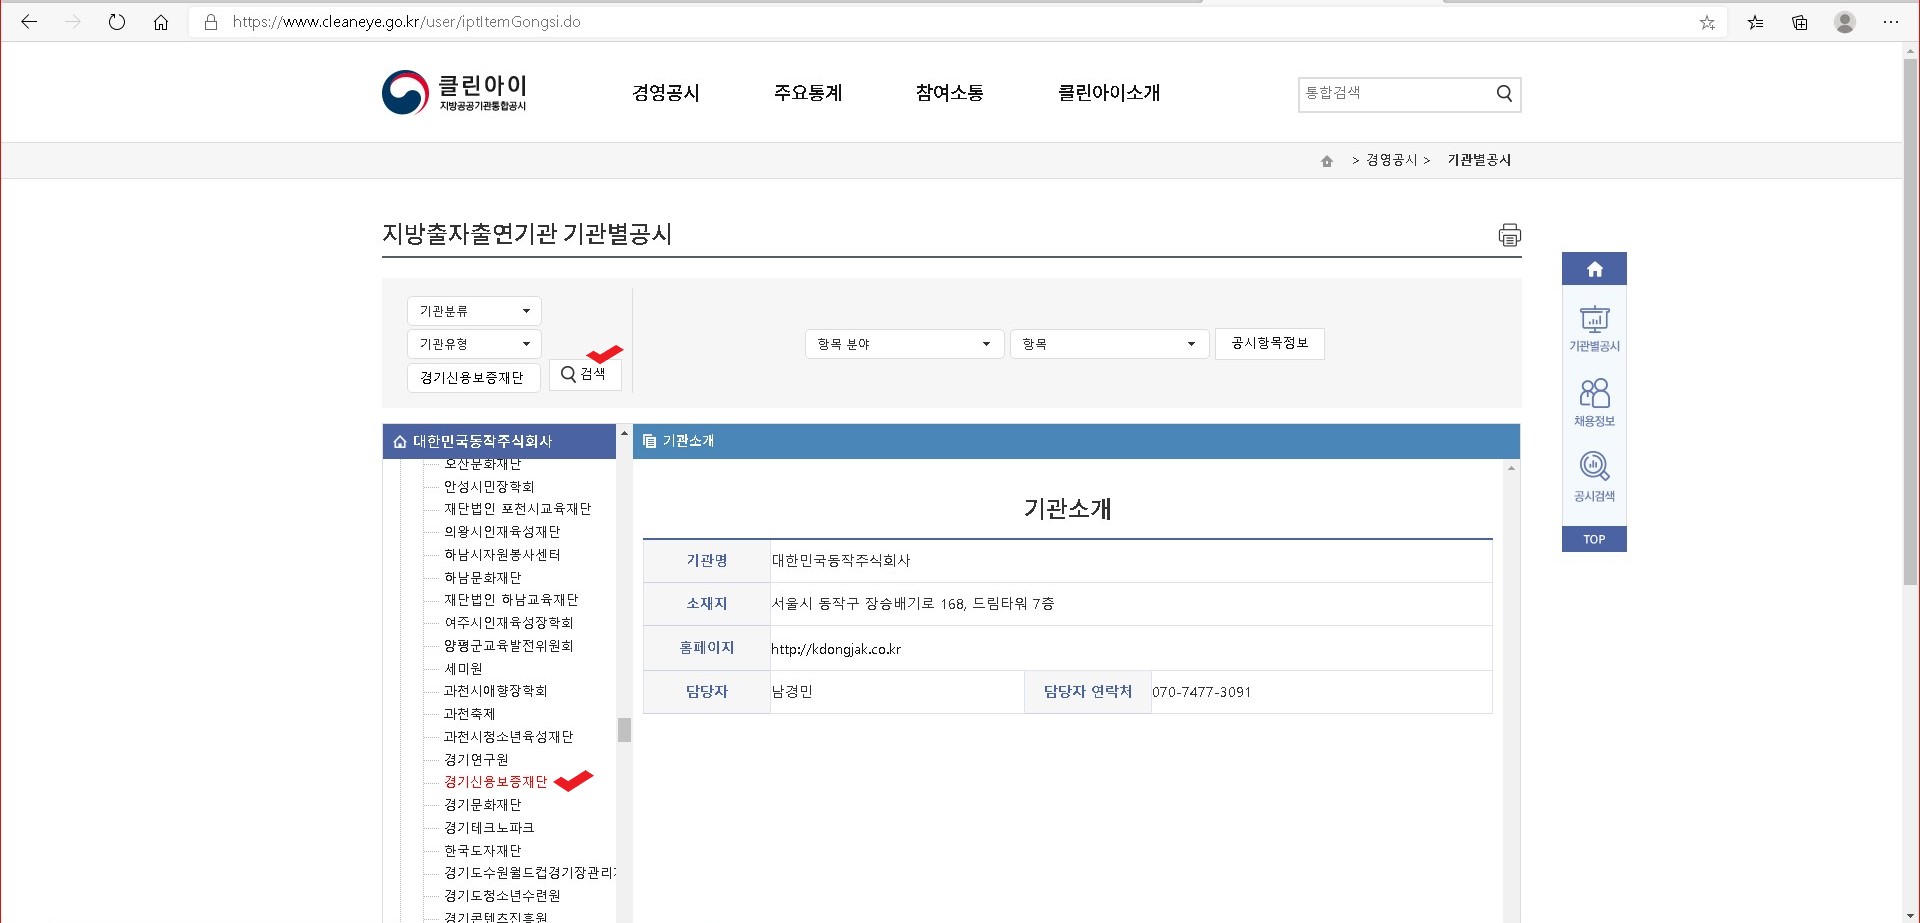Open the 항목 분야 dropdown
The image size is (1920, 923).
coord(903,344)
